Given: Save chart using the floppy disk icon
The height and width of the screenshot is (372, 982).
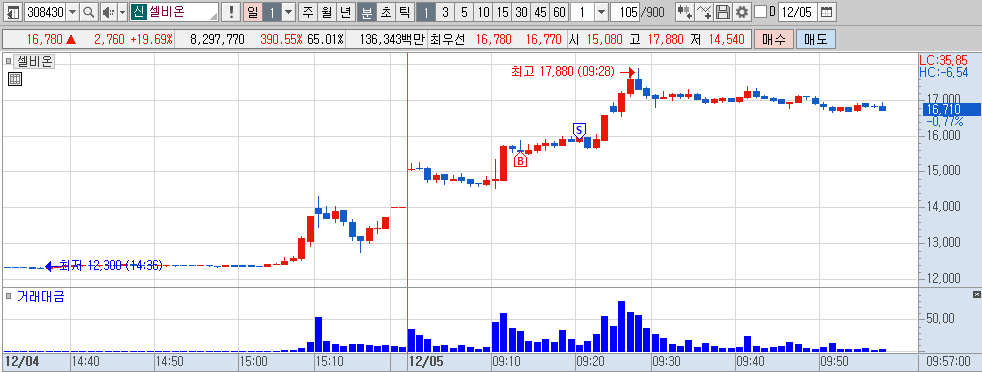Looking at the screenshot, I should [723, 11].
